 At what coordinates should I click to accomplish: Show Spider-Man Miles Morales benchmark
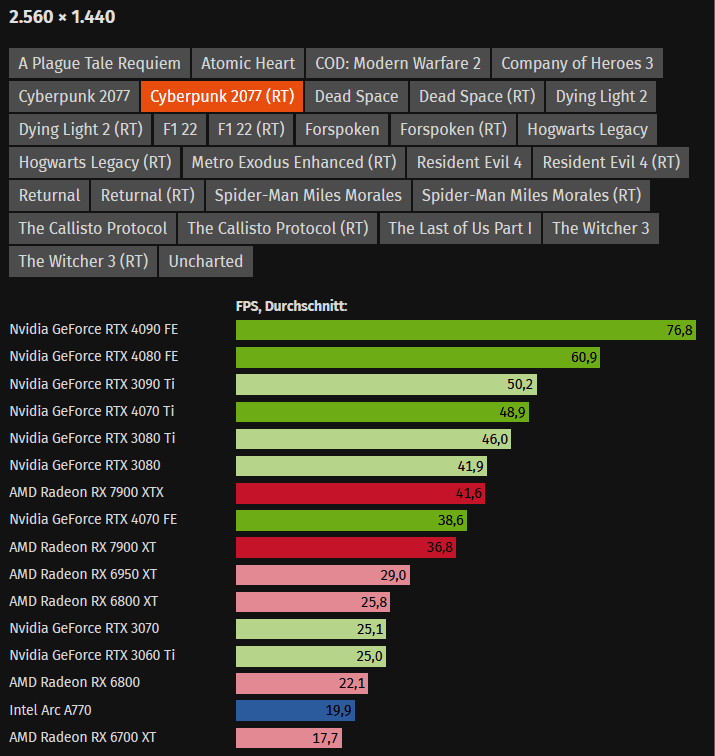[308, 195]
